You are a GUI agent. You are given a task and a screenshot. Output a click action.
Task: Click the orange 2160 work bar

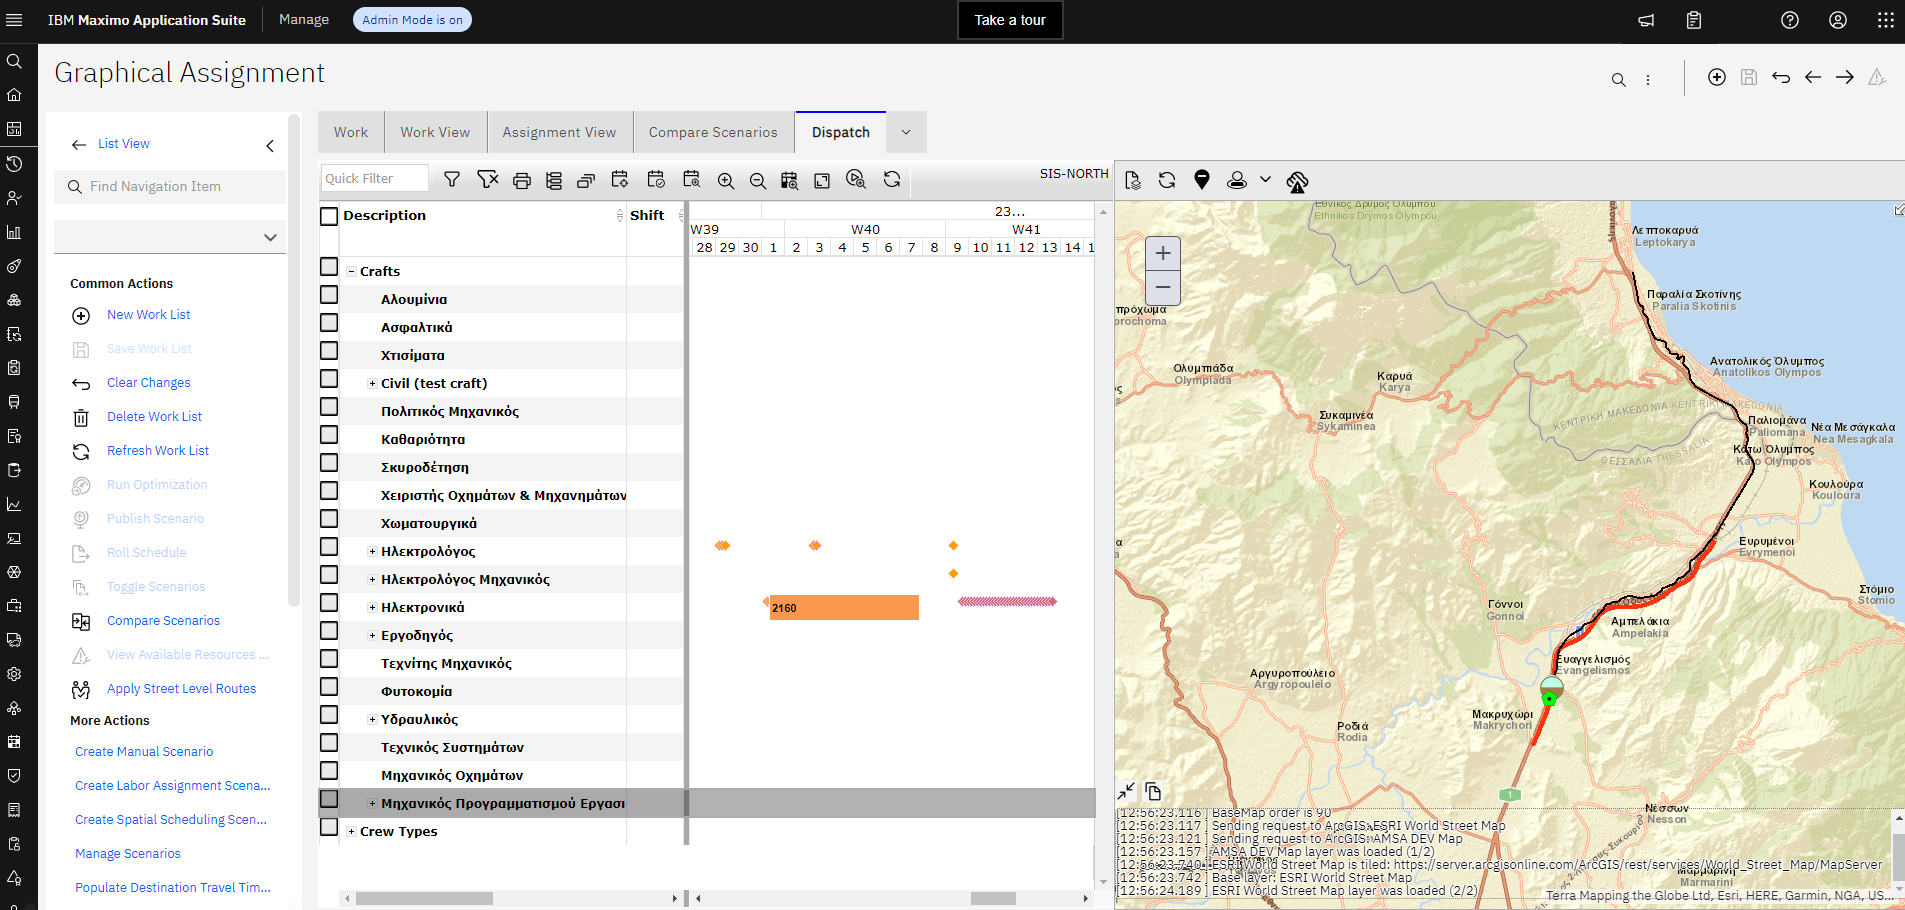843,608
